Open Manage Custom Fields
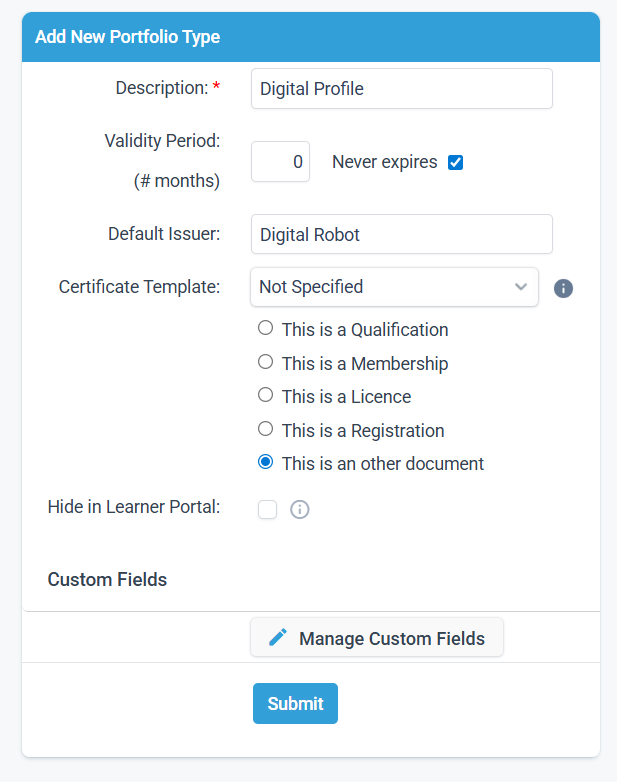The width and height of the screenshot is (617, 782). 377,637
